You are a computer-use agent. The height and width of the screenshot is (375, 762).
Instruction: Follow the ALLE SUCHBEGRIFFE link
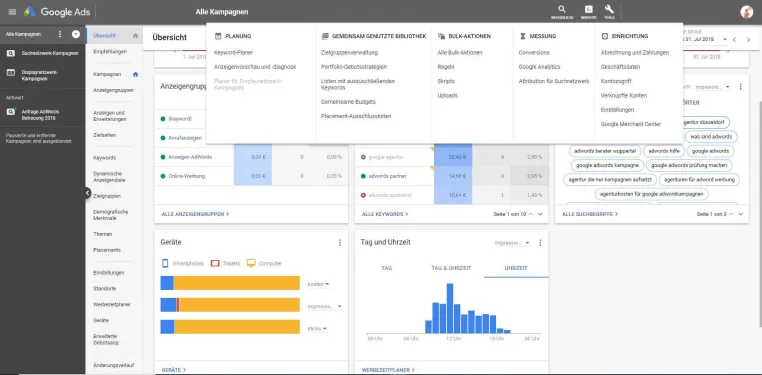(590, 214)
